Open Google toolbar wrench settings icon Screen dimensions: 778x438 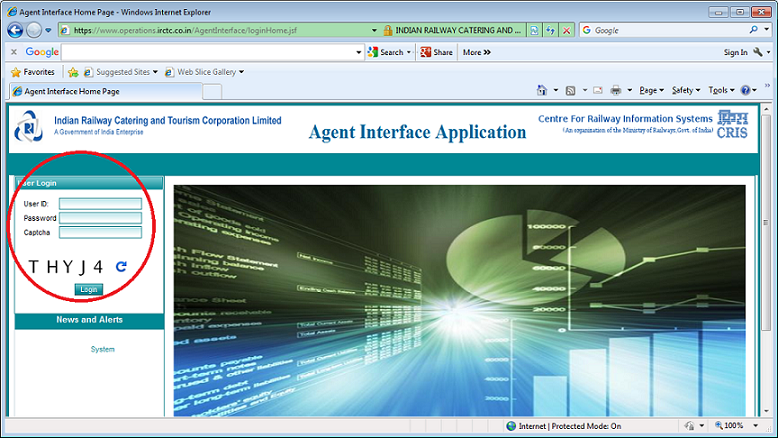pyautogui.click(x=758, y=52)
